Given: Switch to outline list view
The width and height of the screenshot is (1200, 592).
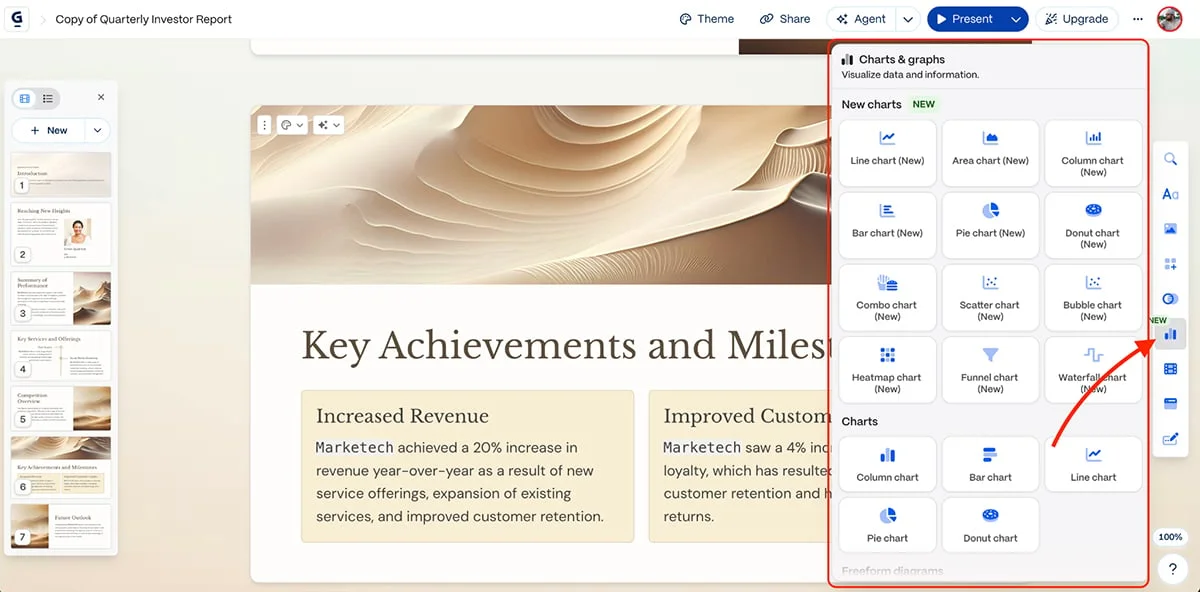Looking at the screenshot, I should [x=48, y=98].
